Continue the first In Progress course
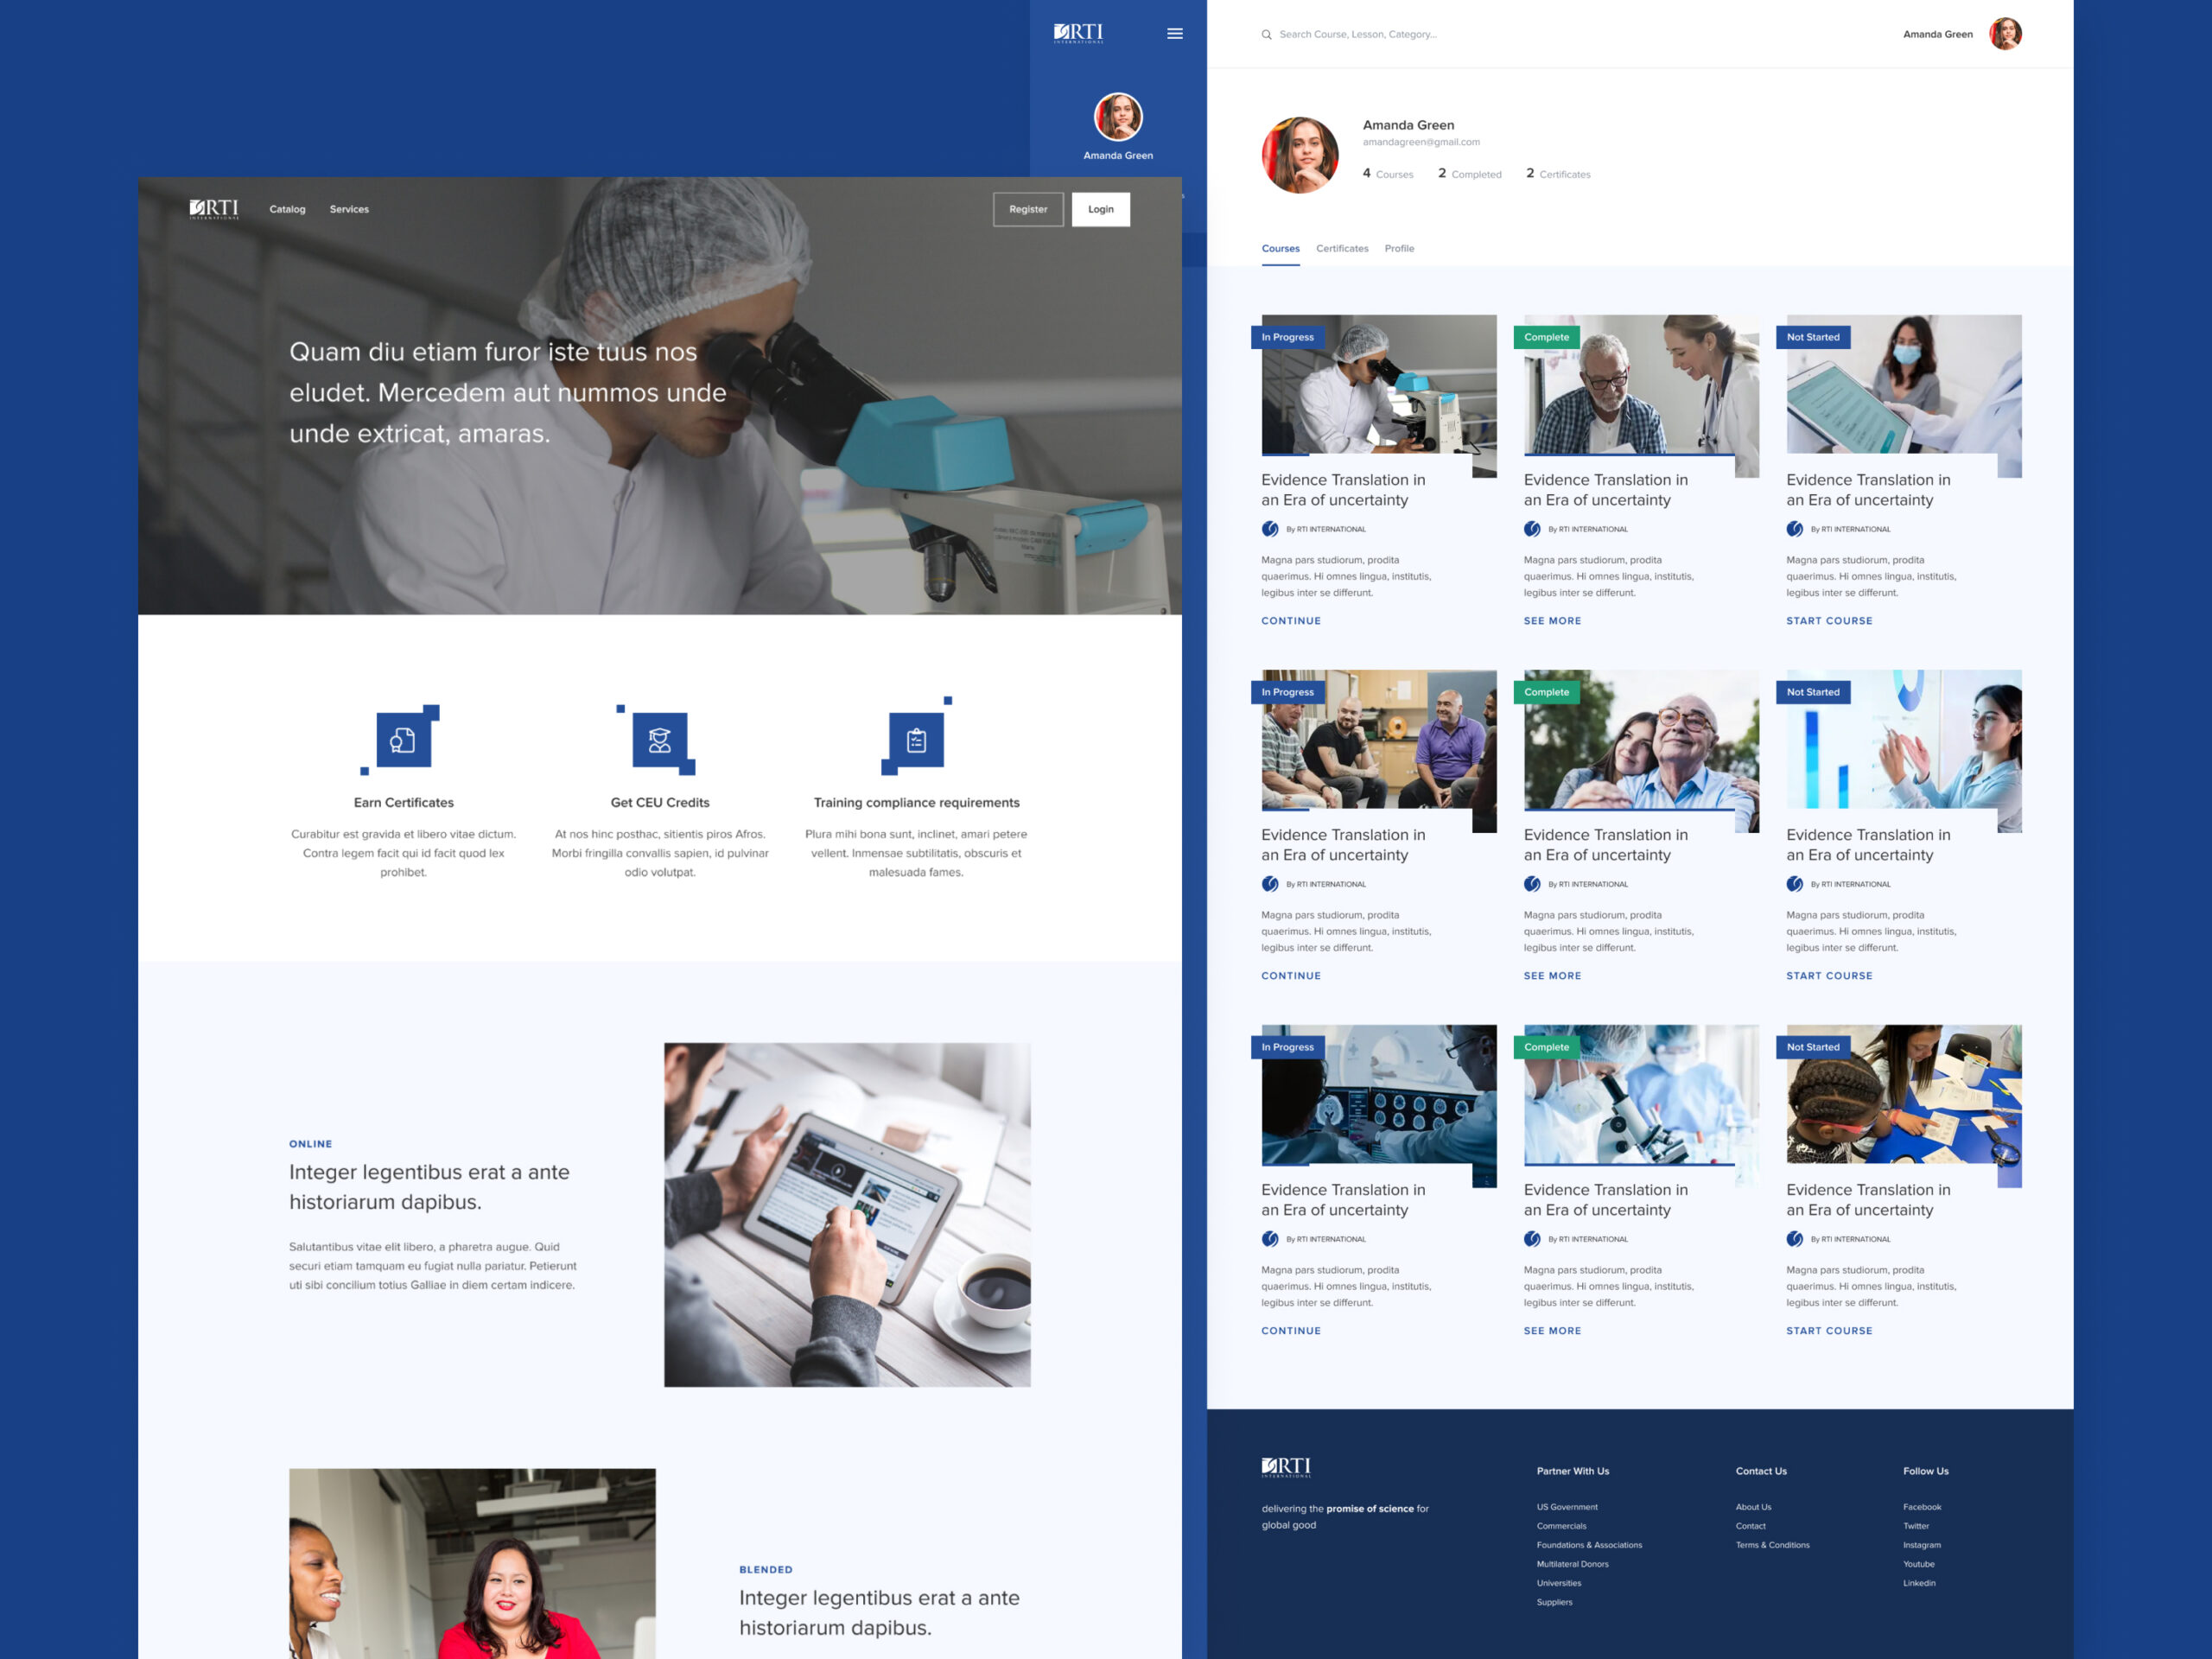 [1290, 620]
